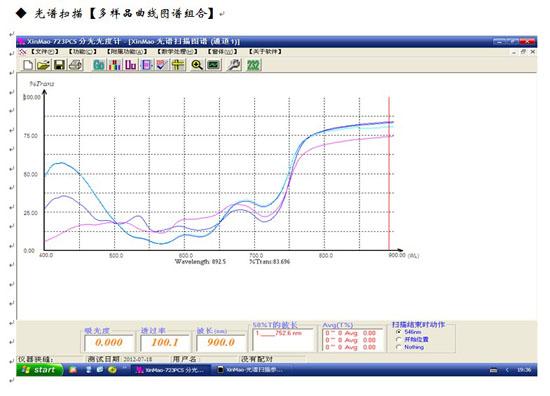Select the 546nm scan-end radio option
Image resolution: width=550 pixels, height=396 pixels.
point(398,332)
